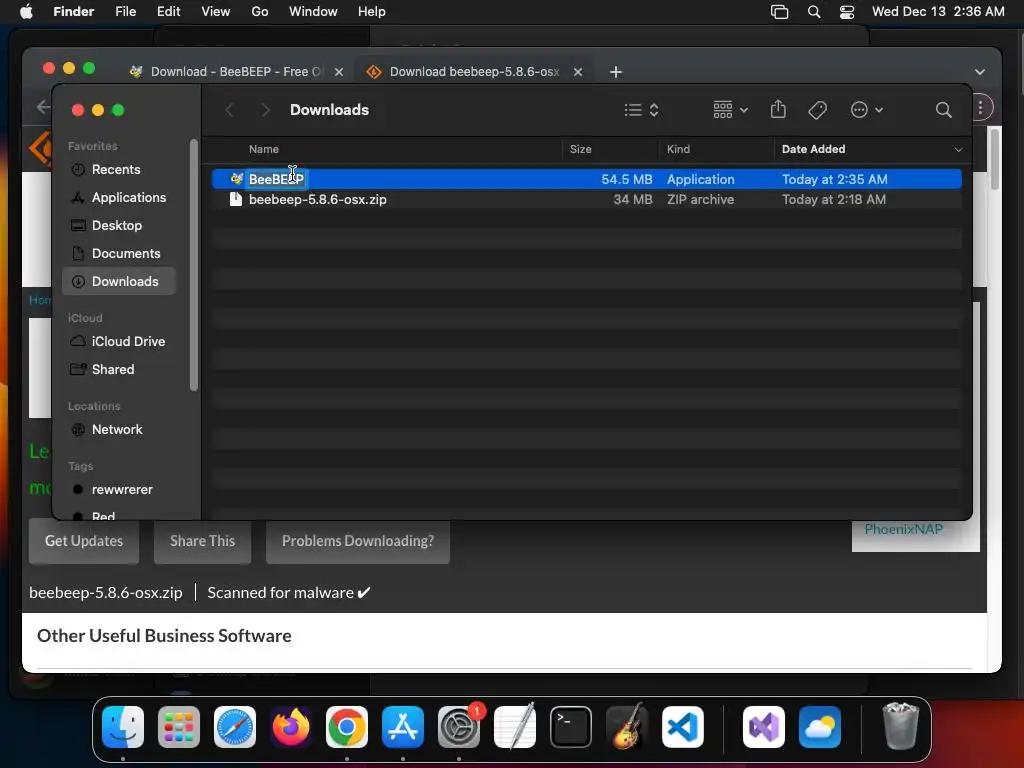This screenshot has height=768, width=1024.
Task: Click the Stage Manager menu bar icon
Action: tap(779, 12)
